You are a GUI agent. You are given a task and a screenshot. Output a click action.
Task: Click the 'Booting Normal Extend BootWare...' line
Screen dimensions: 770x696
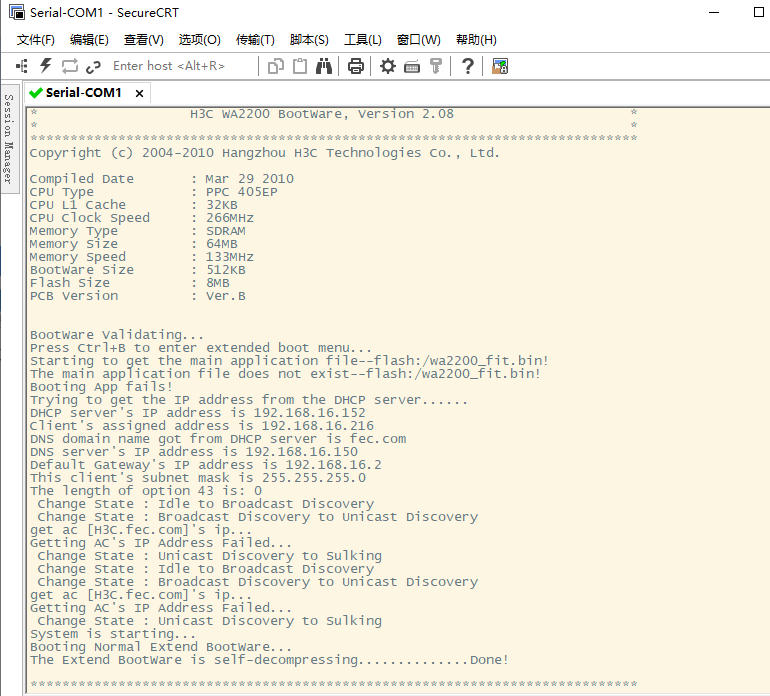pos(161,647)
